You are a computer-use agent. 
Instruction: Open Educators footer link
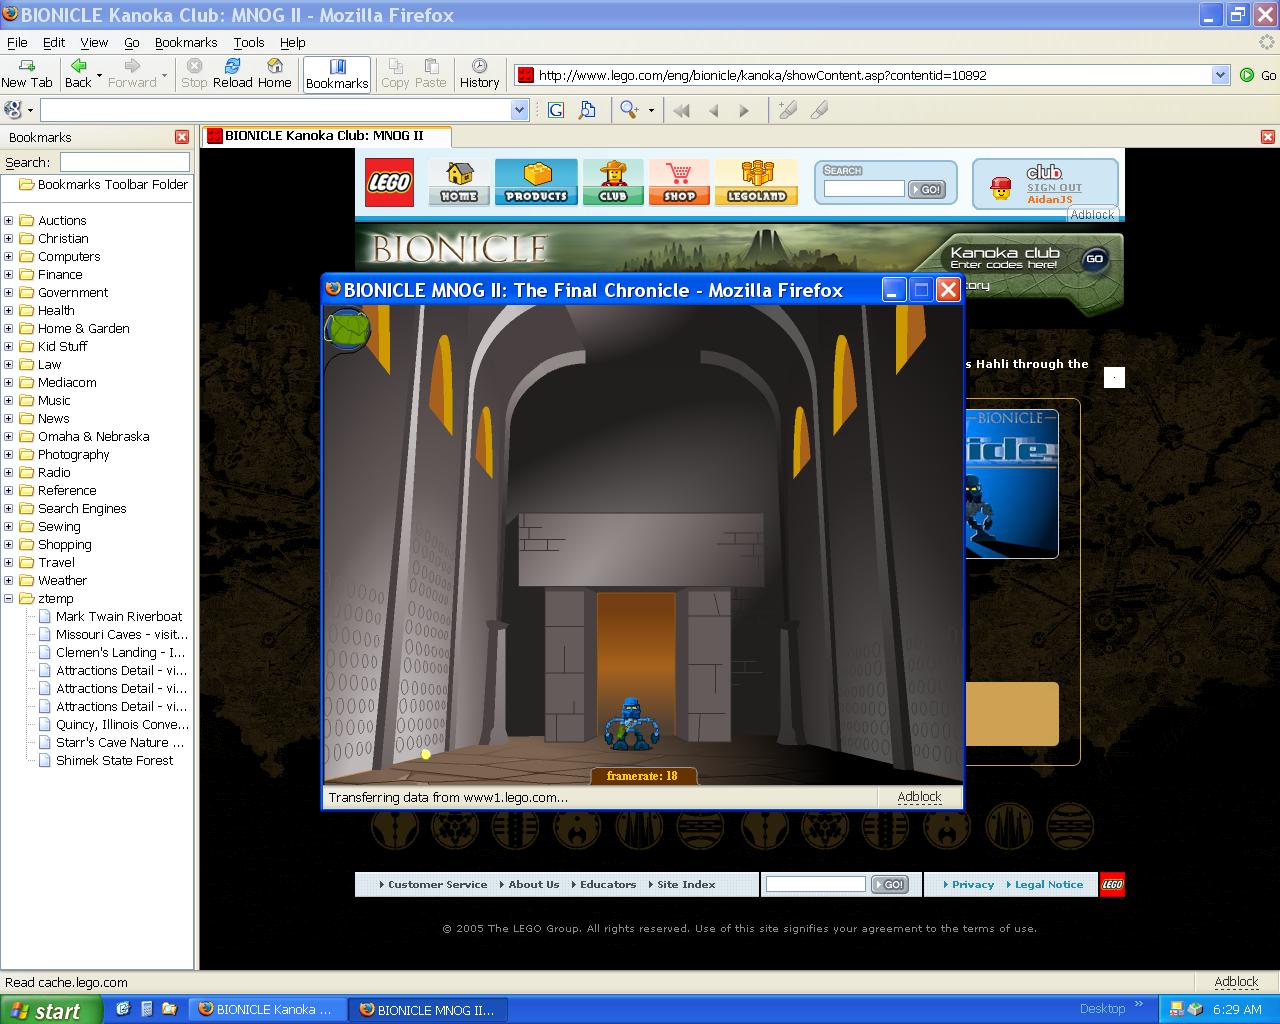coord(607,885)
